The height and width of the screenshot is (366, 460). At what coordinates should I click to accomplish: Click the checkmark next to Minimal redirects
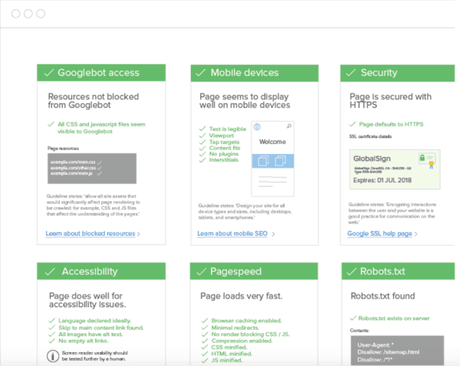(205, 328)
